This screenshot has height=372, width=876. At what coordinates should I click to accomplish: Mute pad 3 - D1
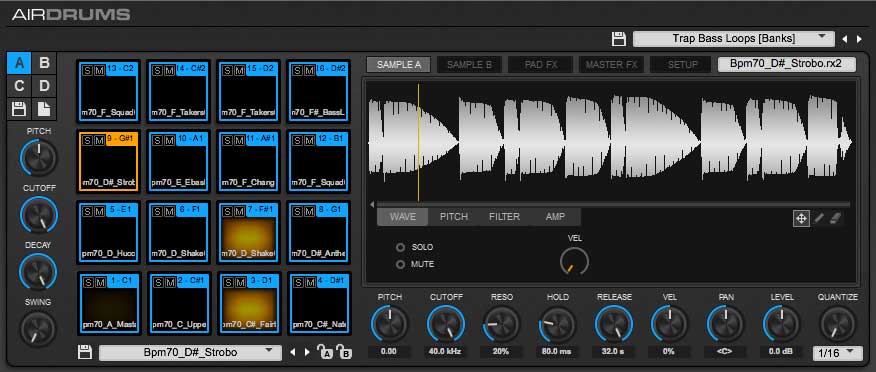click(x=239, y=282)
